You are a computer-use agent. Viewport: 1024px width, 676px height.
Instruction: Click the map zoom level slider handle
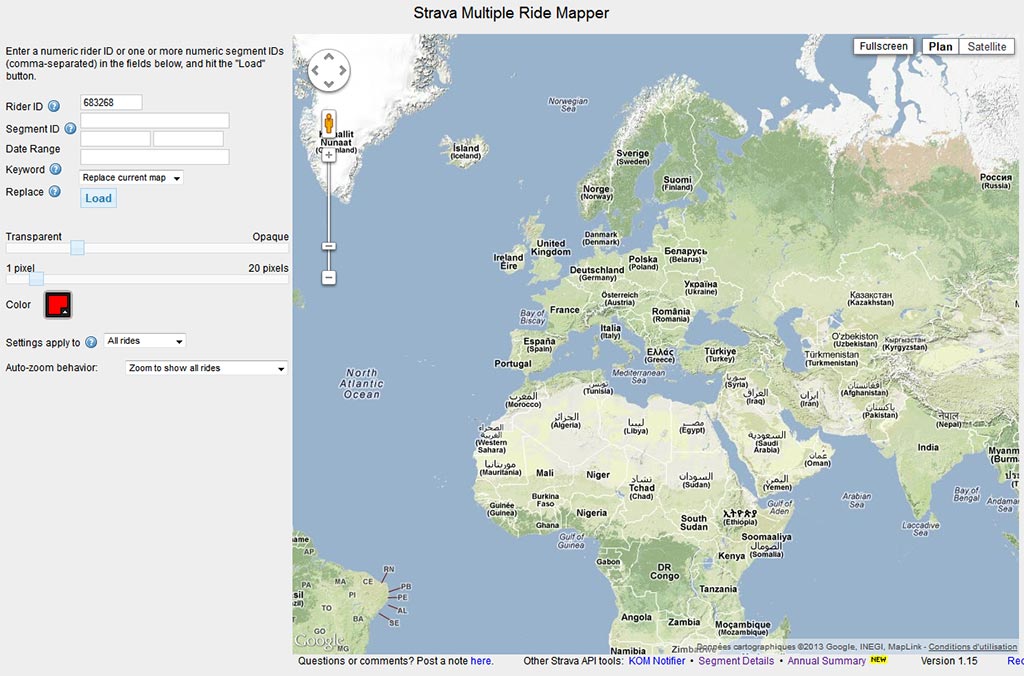328,246
